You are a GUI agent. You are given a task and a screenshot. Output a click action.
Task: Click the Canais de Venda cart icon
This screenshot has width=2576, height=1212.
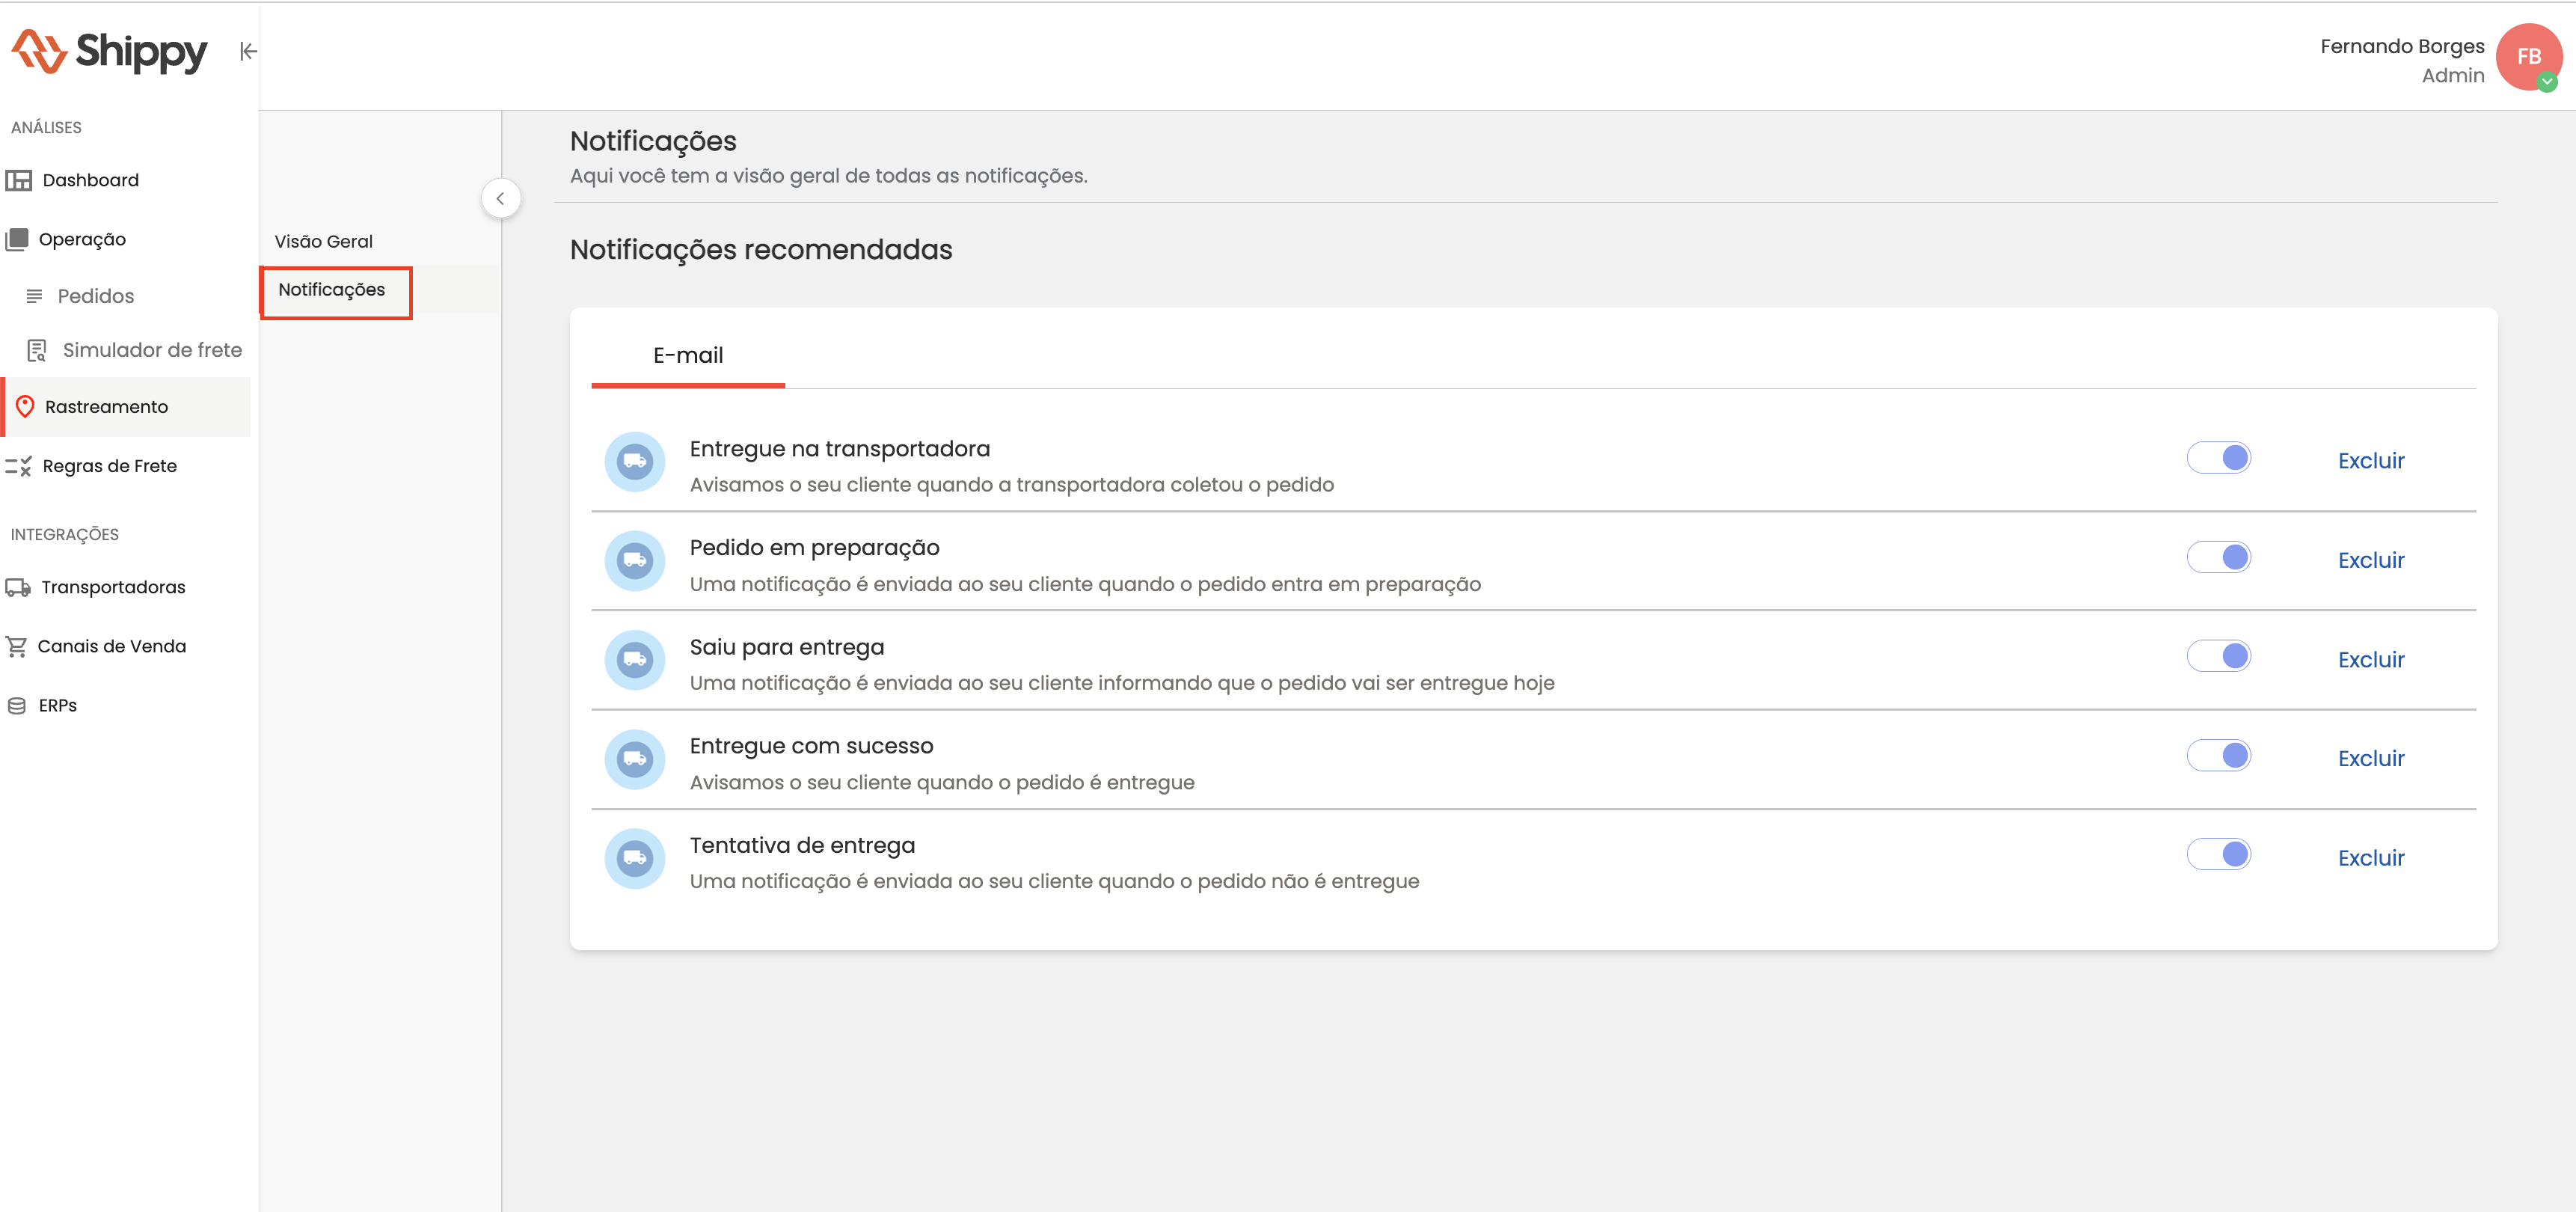point(16,646)
